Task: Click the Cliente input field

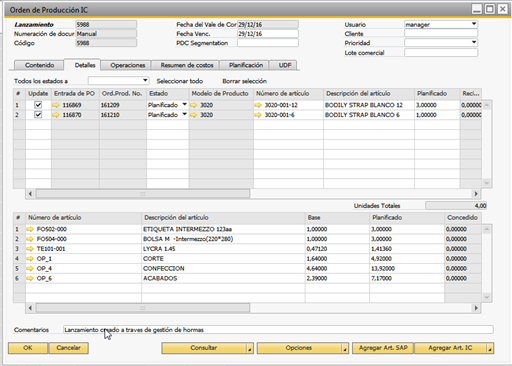Action: coord(441,33)
